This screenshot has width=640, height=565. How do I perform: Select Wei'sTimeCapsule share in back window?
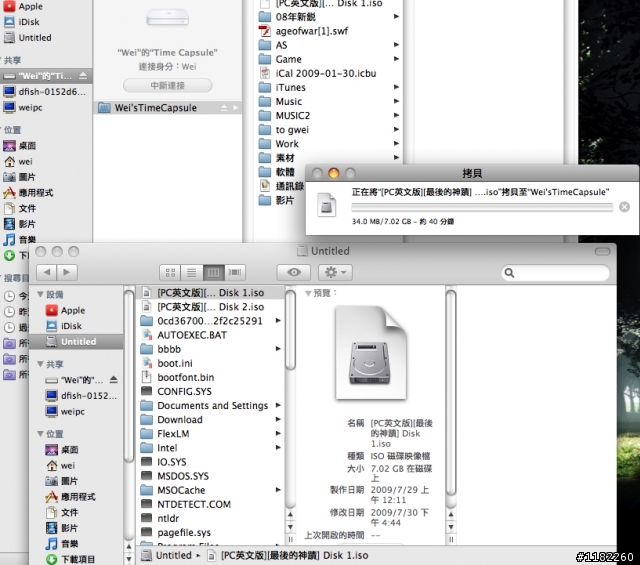pyautogui.click(x=167, y=108)
